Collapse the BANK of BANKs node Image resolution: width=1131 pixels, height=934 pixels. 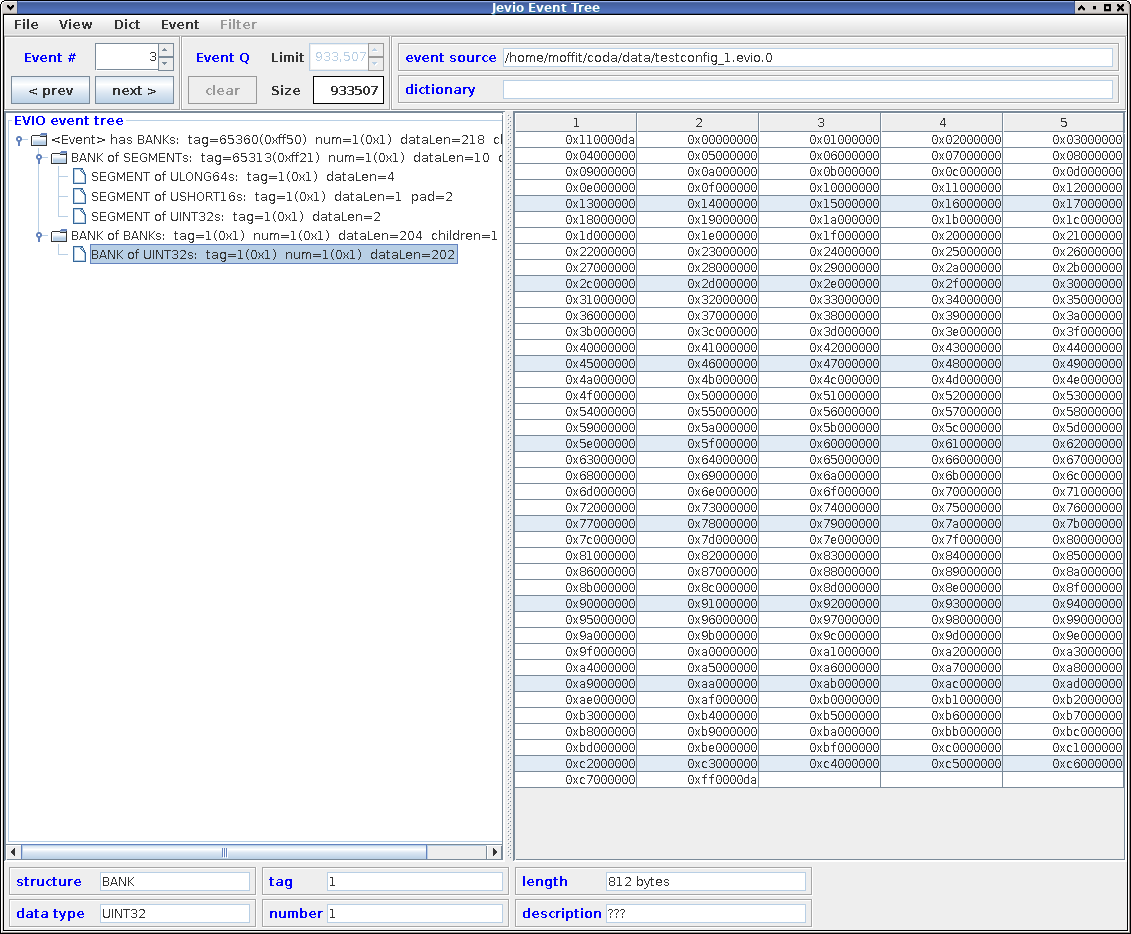click(x=39, y=236)
